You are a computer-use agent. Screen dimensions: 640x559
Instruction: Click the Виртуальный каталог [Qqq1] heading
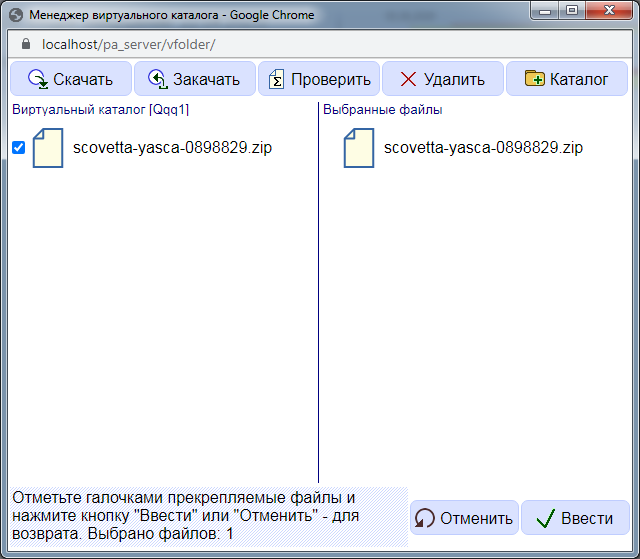100,109
